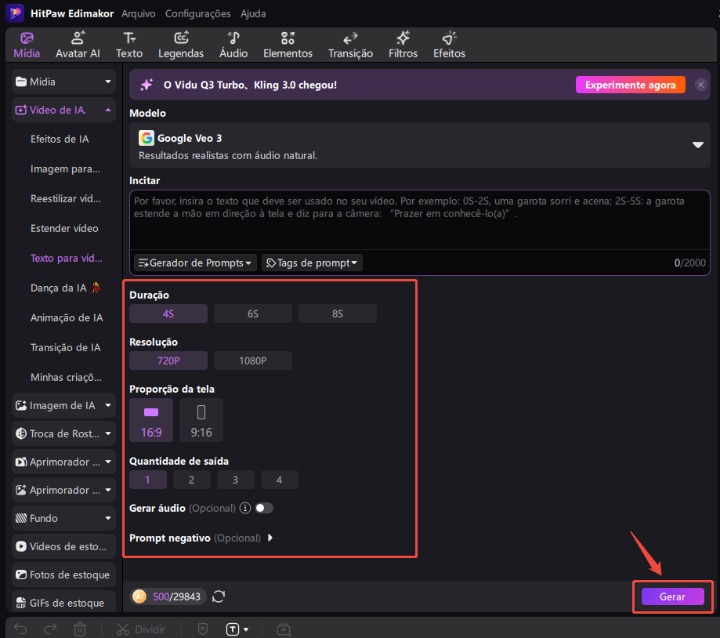
Task: Select Efeitos de IA in sidebar
Action: (x=60, y=139)
